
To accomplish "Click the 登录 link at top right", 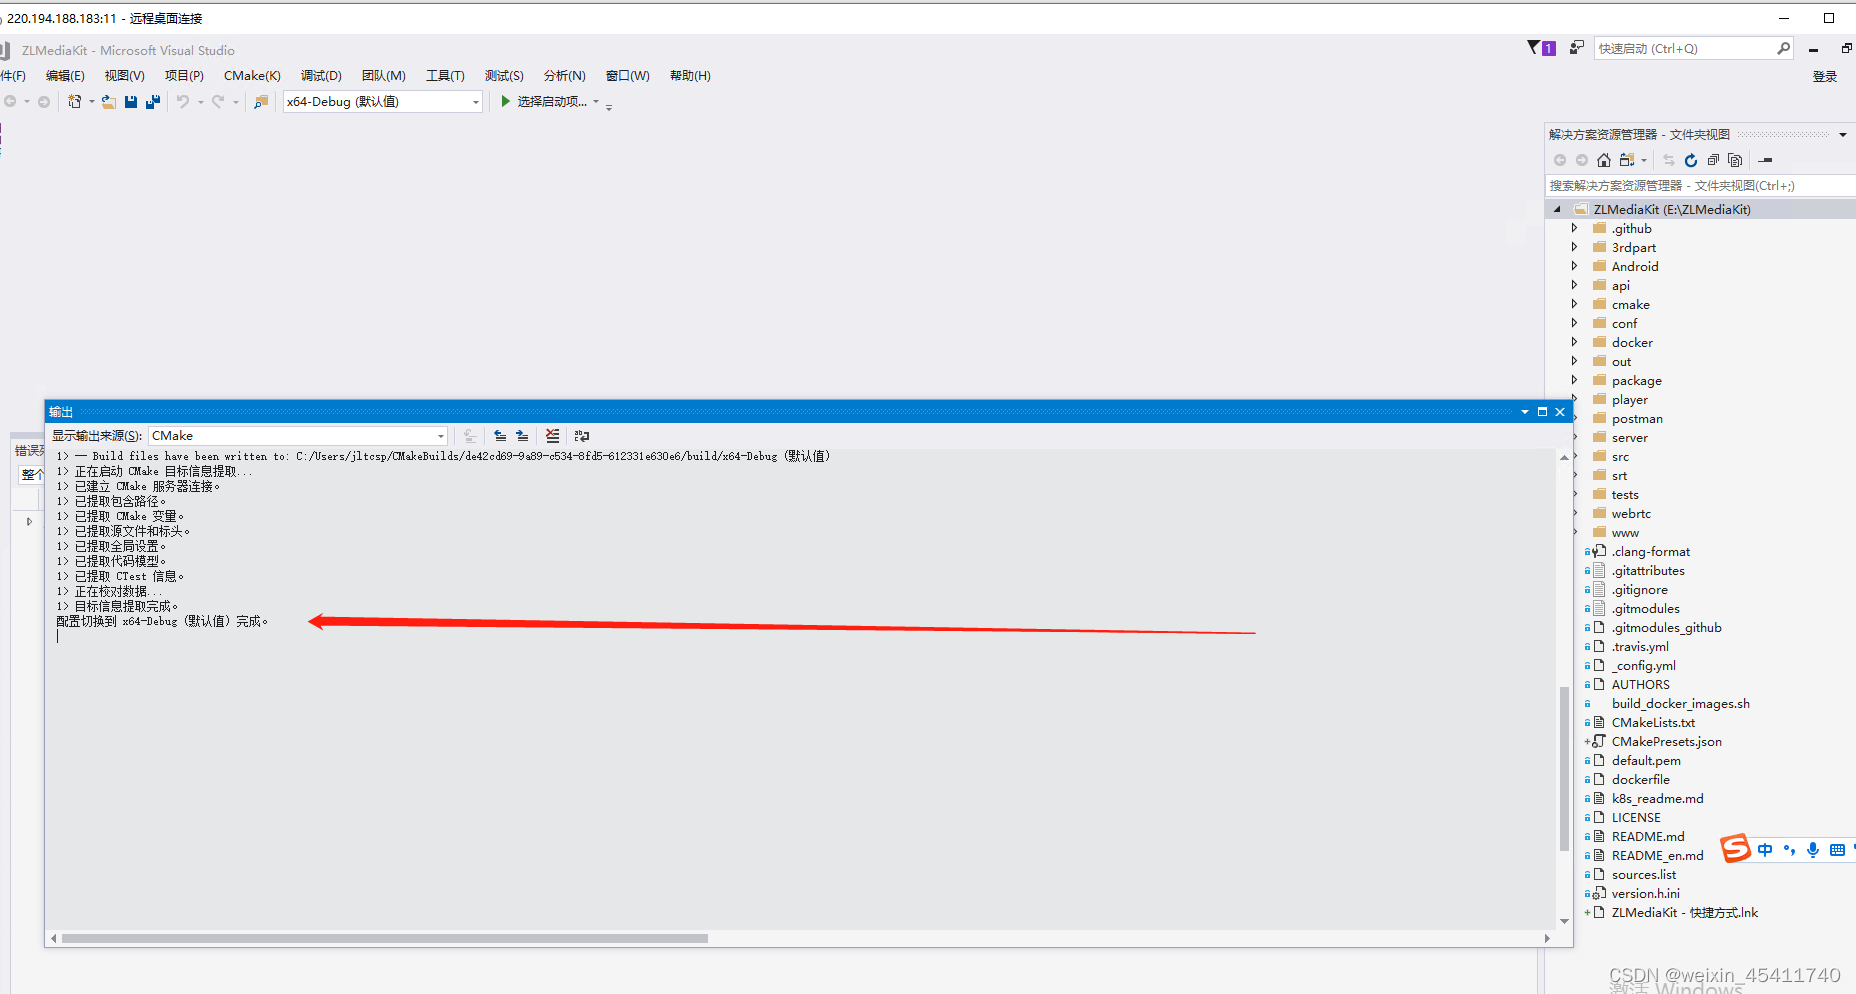I will [1824, 75].
